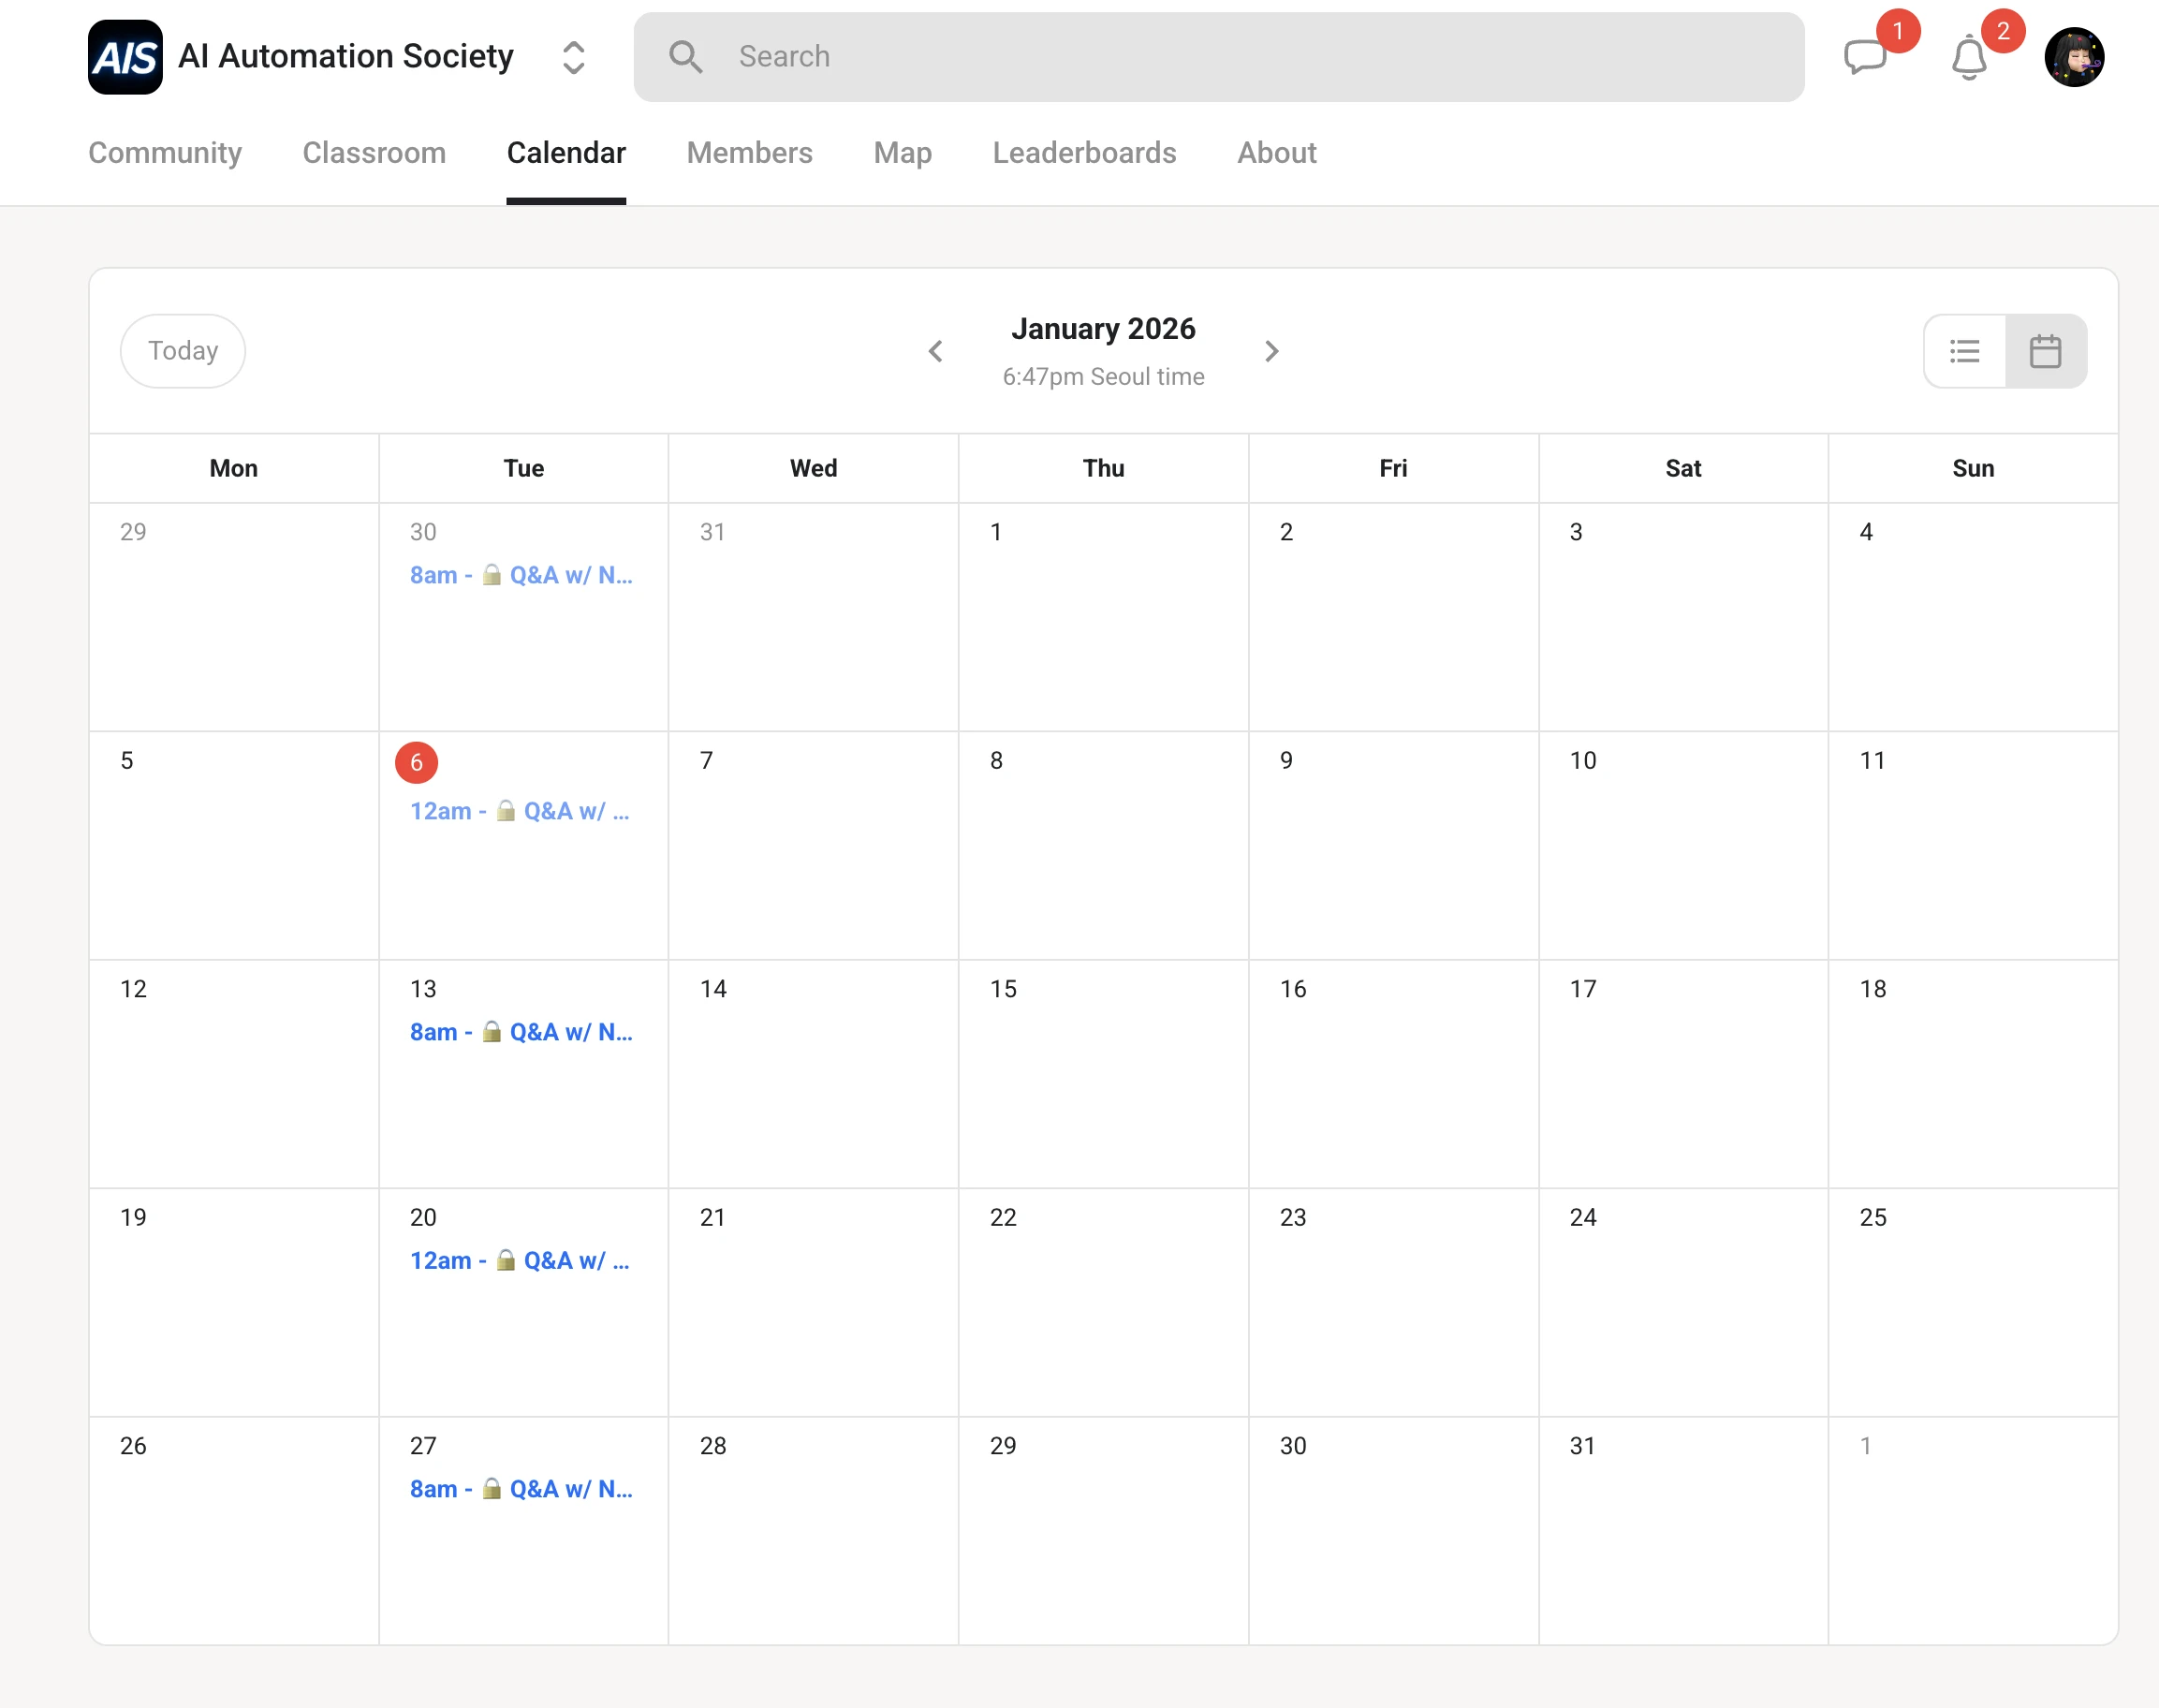
Task: Open the 12am Q&A event on January 20
Action: pos(519,1260)
